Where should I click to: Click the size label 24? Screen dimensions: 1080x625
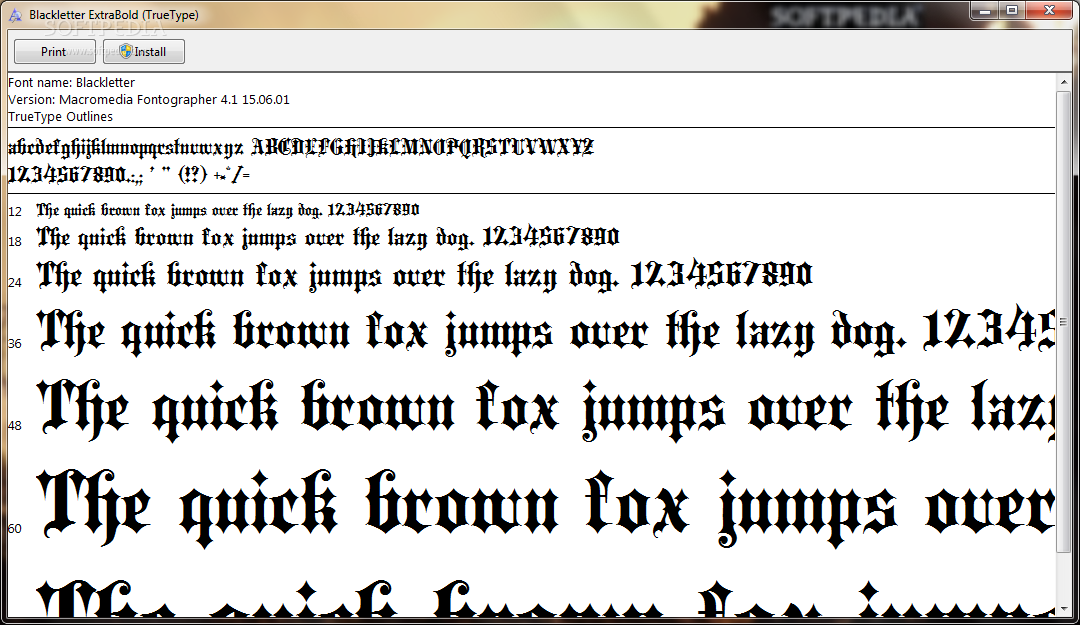pos(15,283)
